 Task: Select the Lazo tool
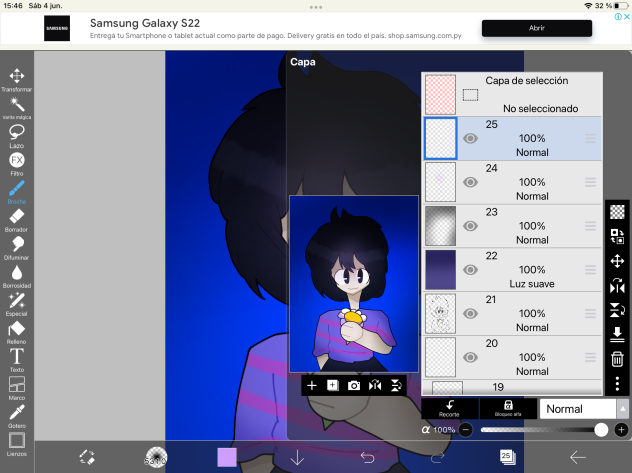[x=17, y=136]
